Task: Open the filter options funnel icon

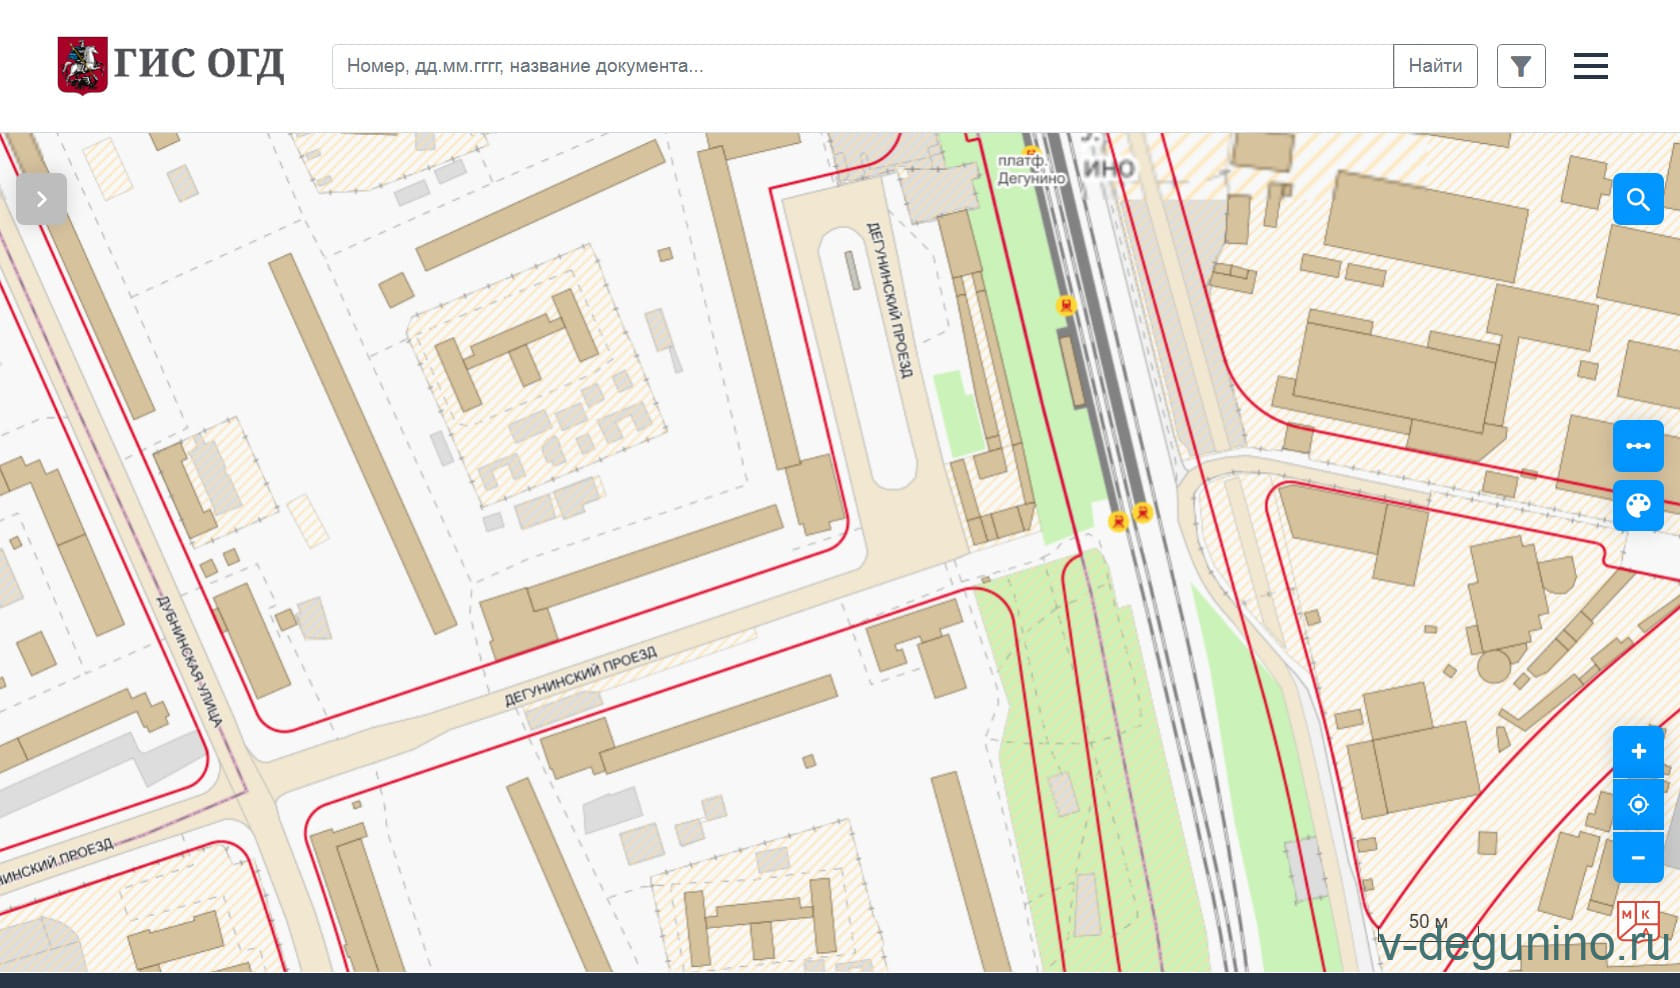Action: [1520, 66]
